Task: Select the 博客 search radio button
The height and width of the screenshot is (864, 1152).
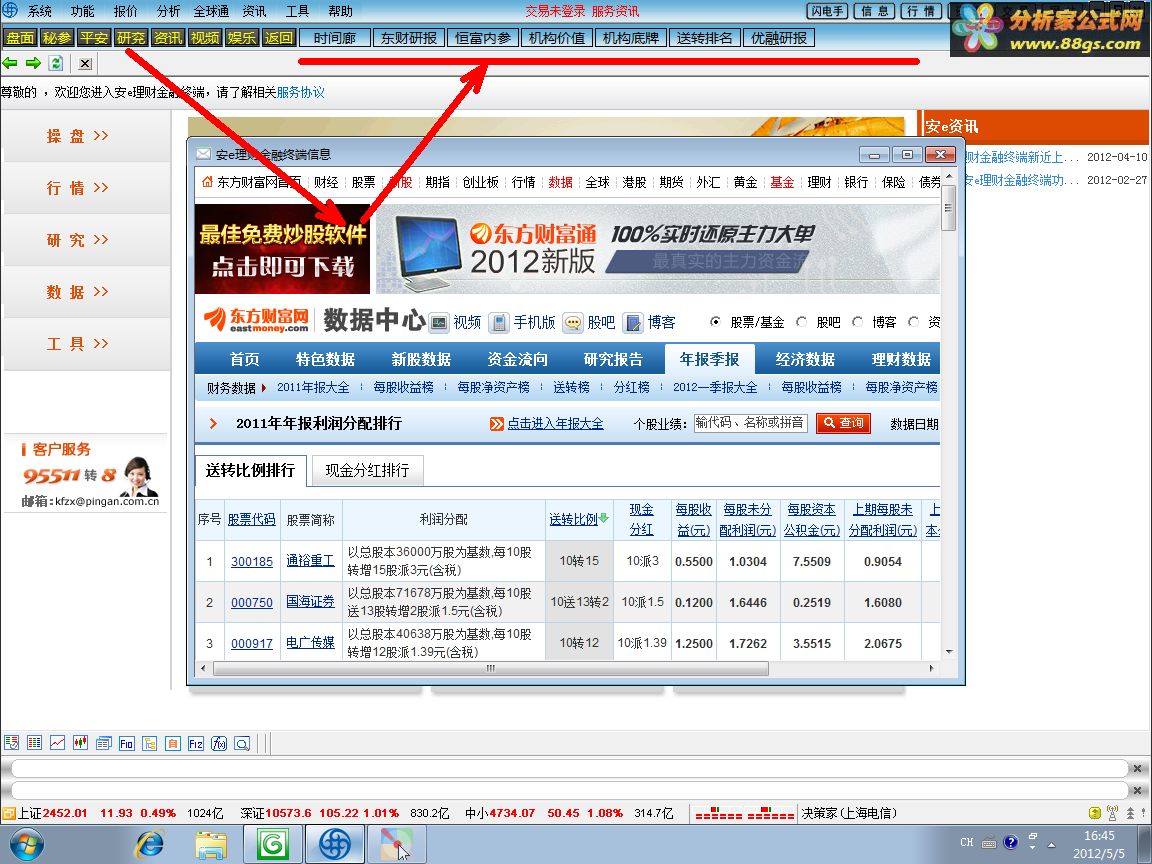Action: point(857,322)
